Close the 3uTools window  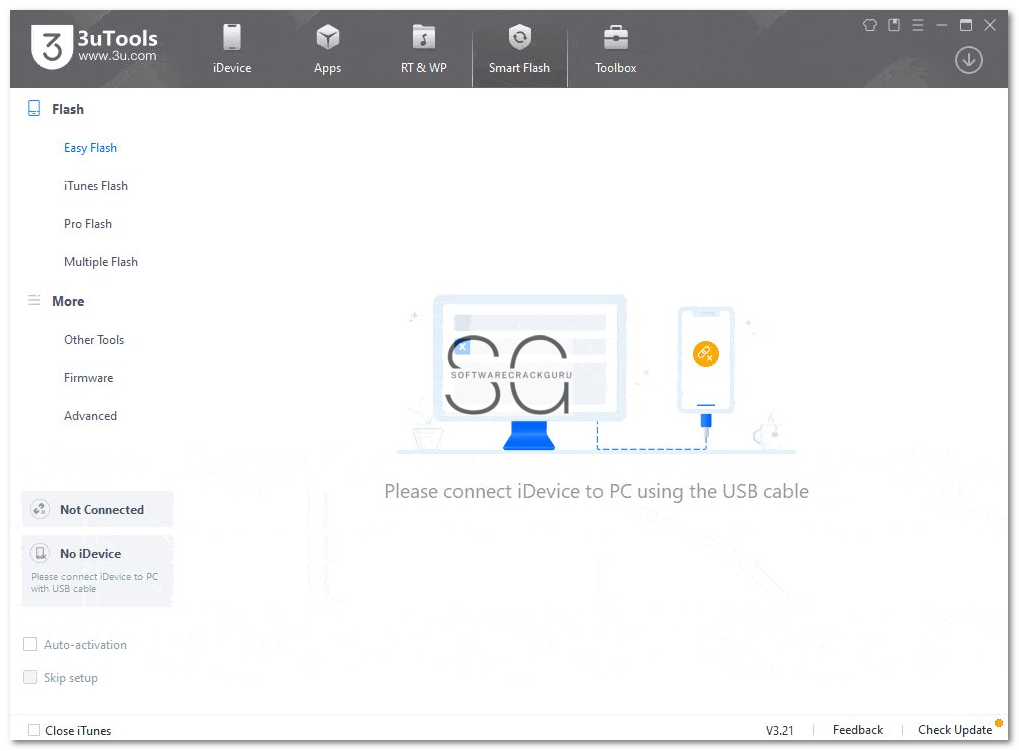[990, 25]
